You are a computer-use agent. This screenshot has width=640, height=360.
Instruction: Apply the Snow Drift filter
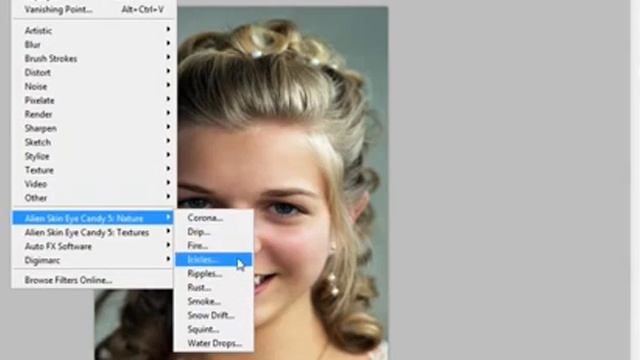tap(213, 315)
